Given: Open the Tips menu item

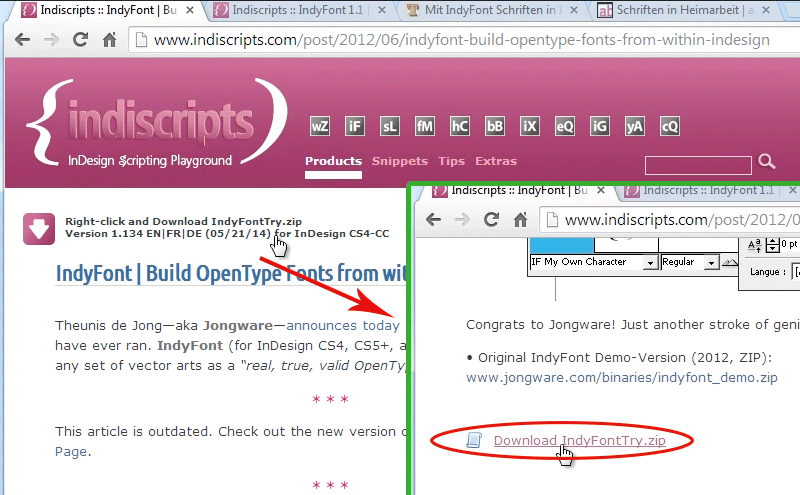Looking at the screenshot, I should coord(452,161).
